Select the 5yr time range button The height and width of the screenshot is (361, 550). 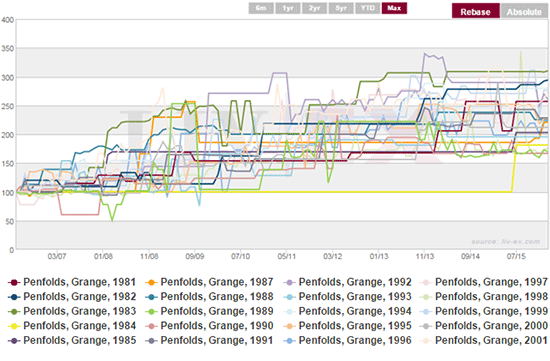coord(341,8)
